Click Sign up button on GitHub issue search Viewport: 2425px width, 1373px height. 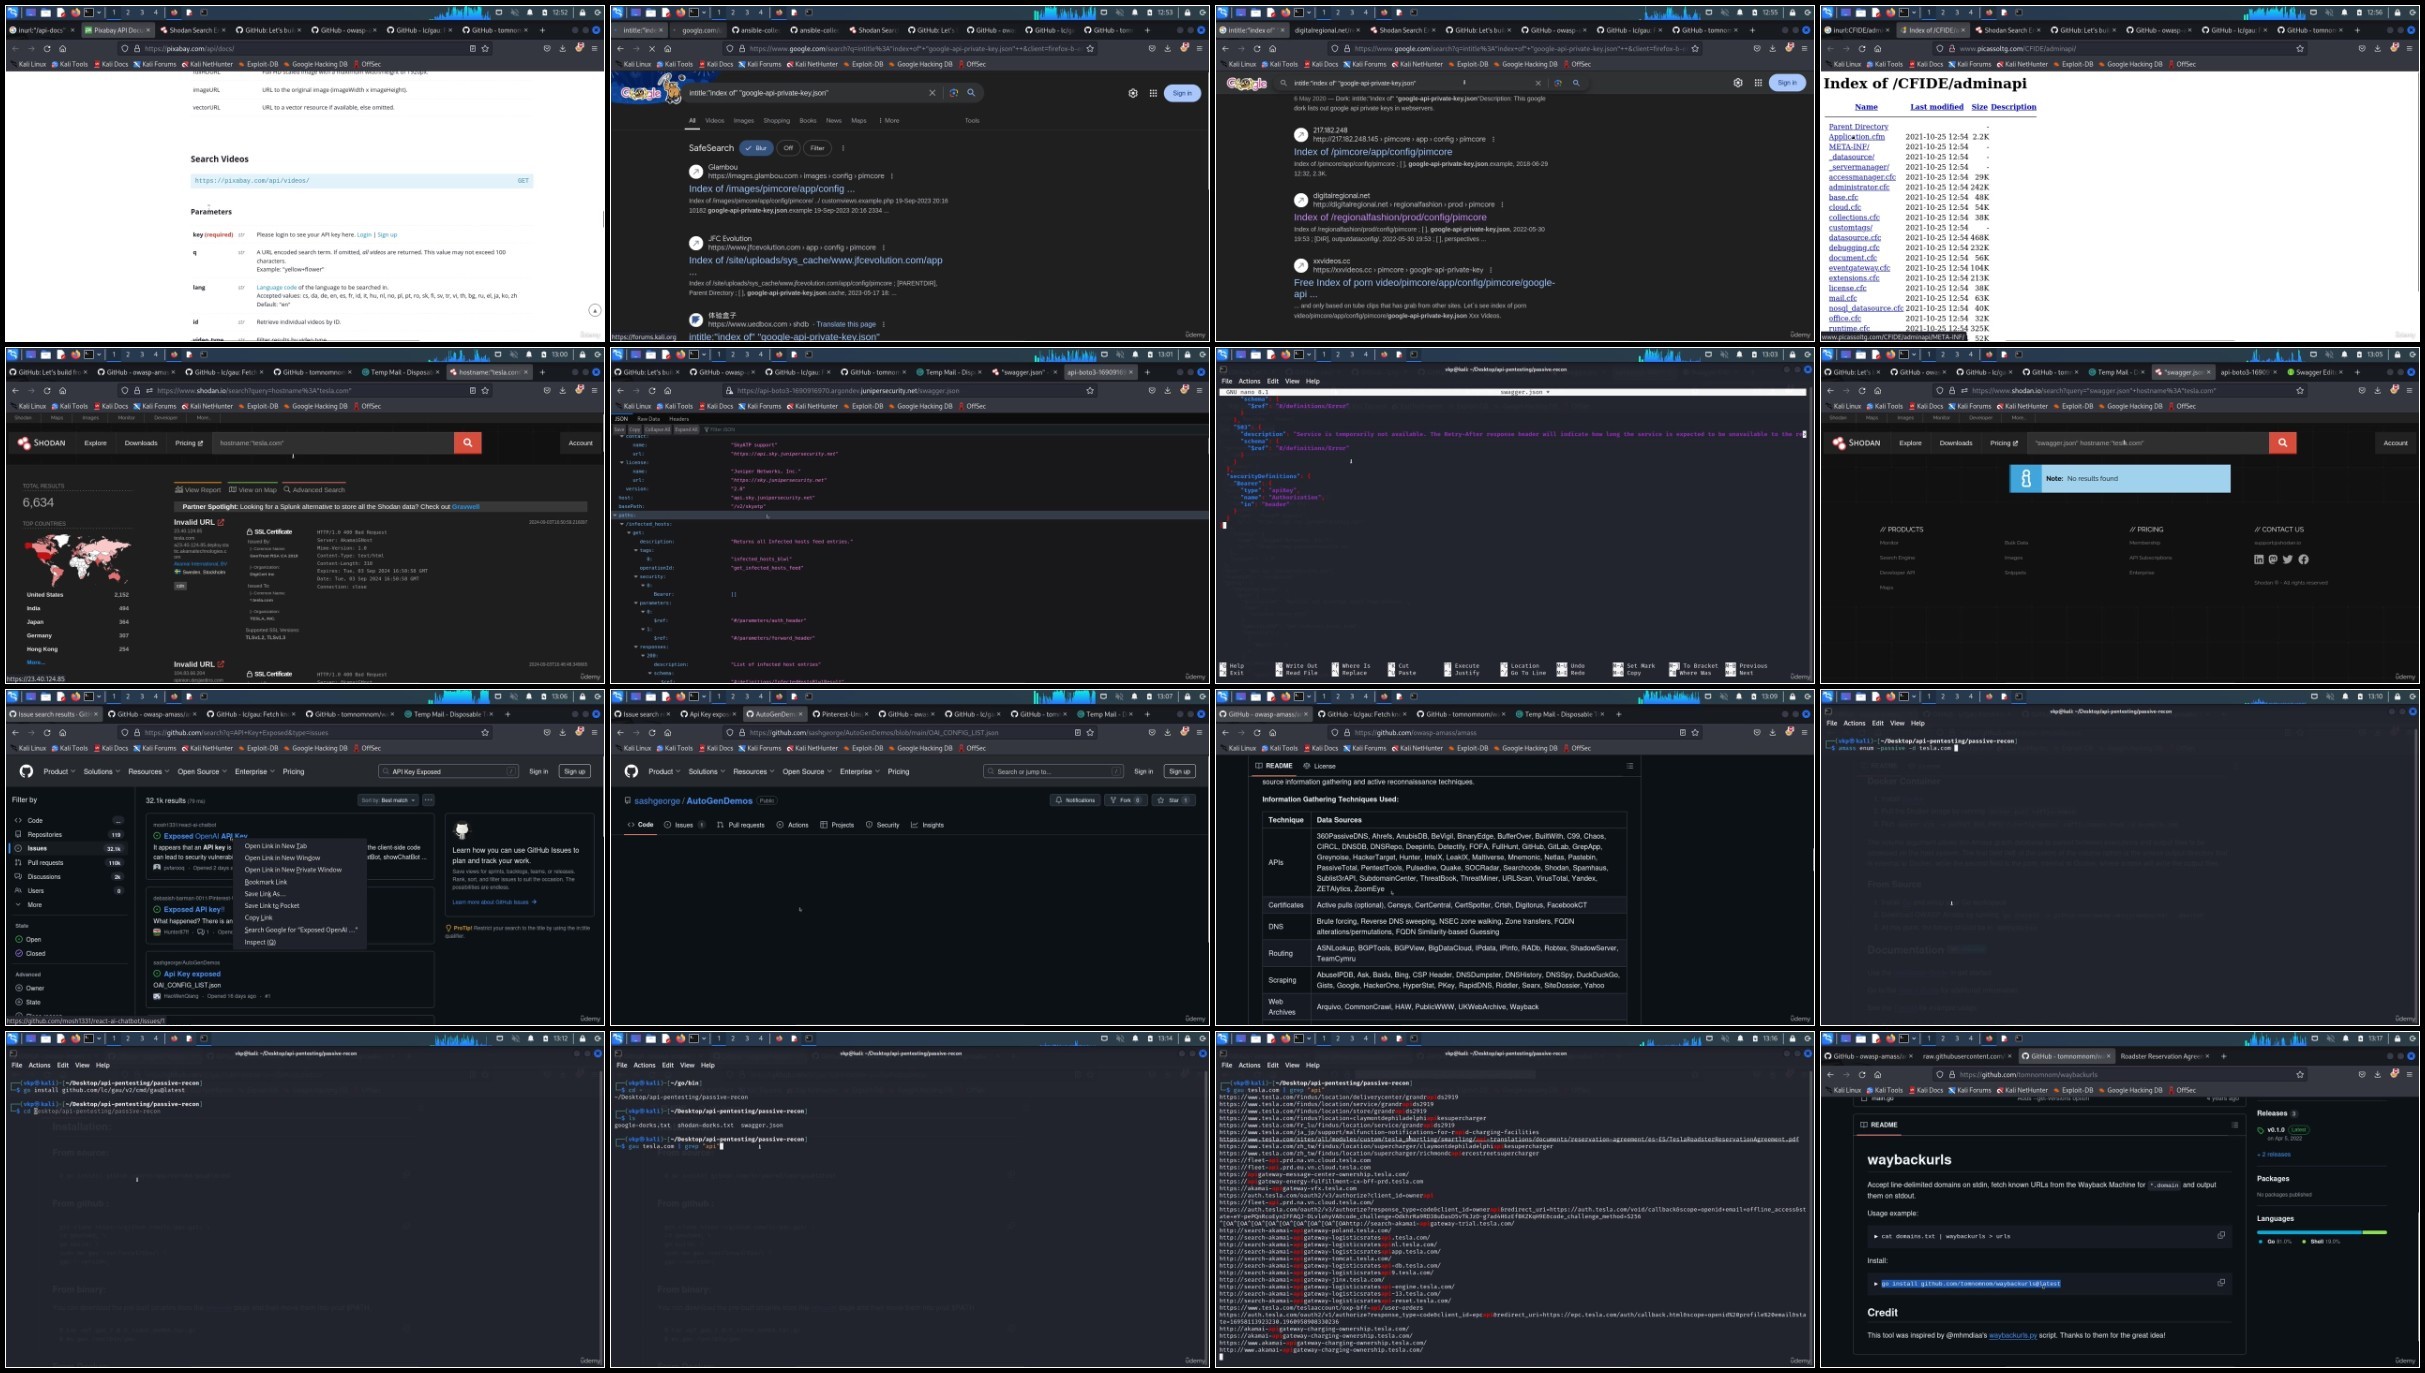pyautogui.click(x=574, y=771)
